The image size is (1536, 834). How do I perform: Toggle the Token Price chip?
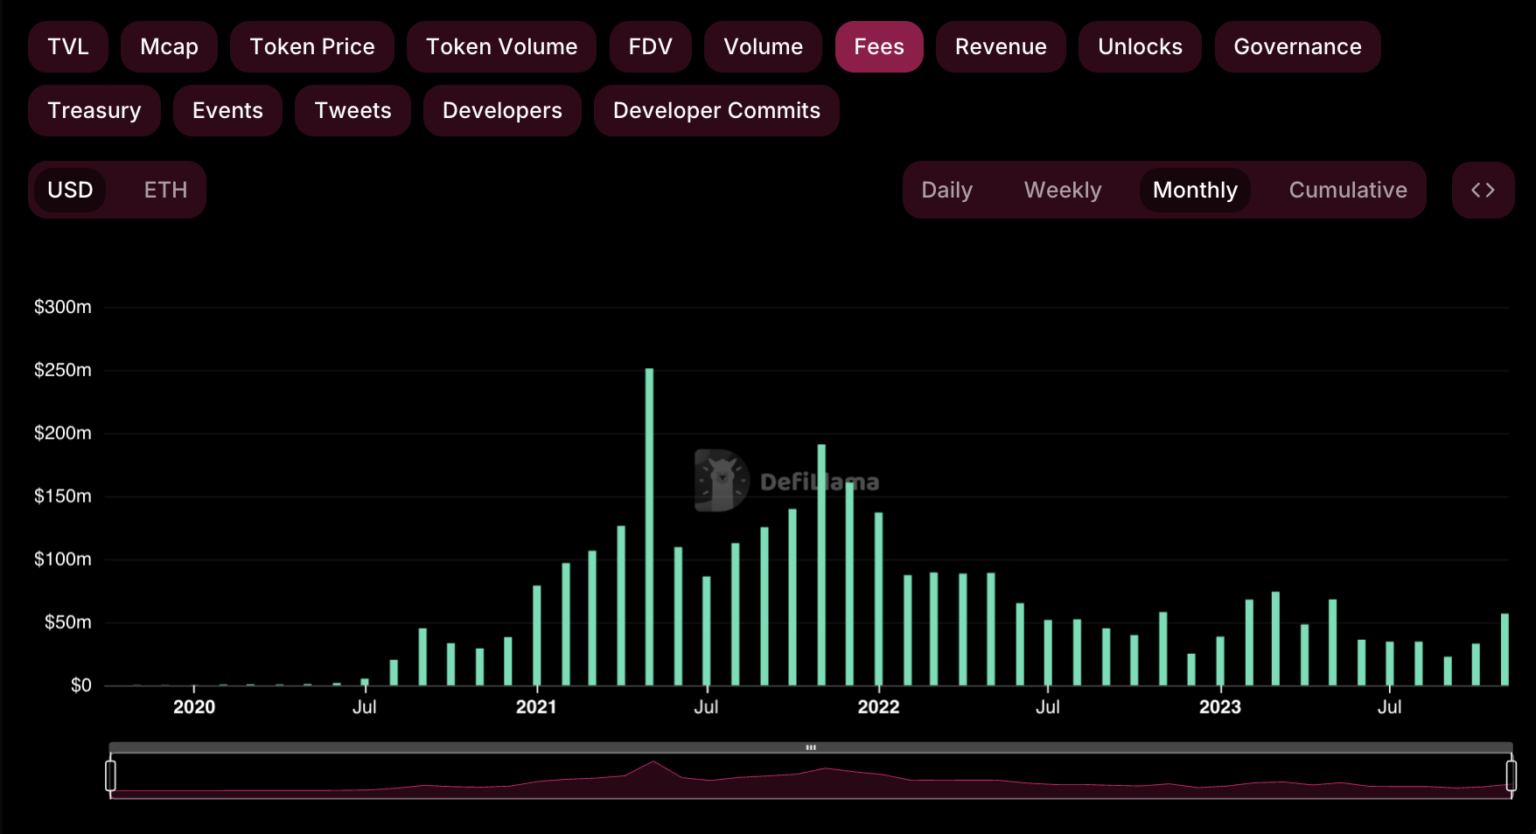[x=312, y=47]
